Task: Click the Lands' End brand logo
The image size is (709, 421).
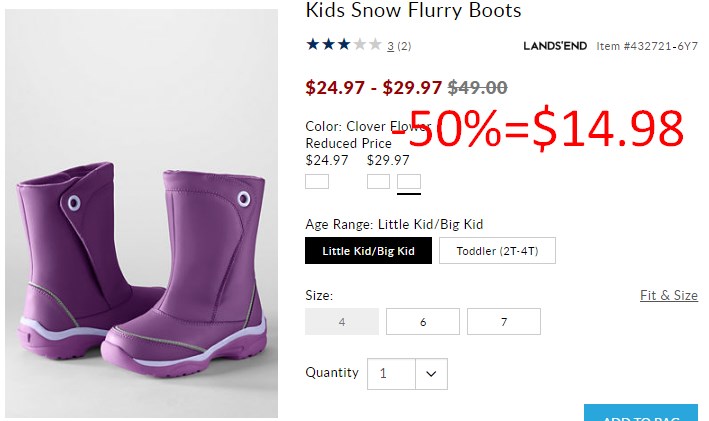Action: point(555,46)
